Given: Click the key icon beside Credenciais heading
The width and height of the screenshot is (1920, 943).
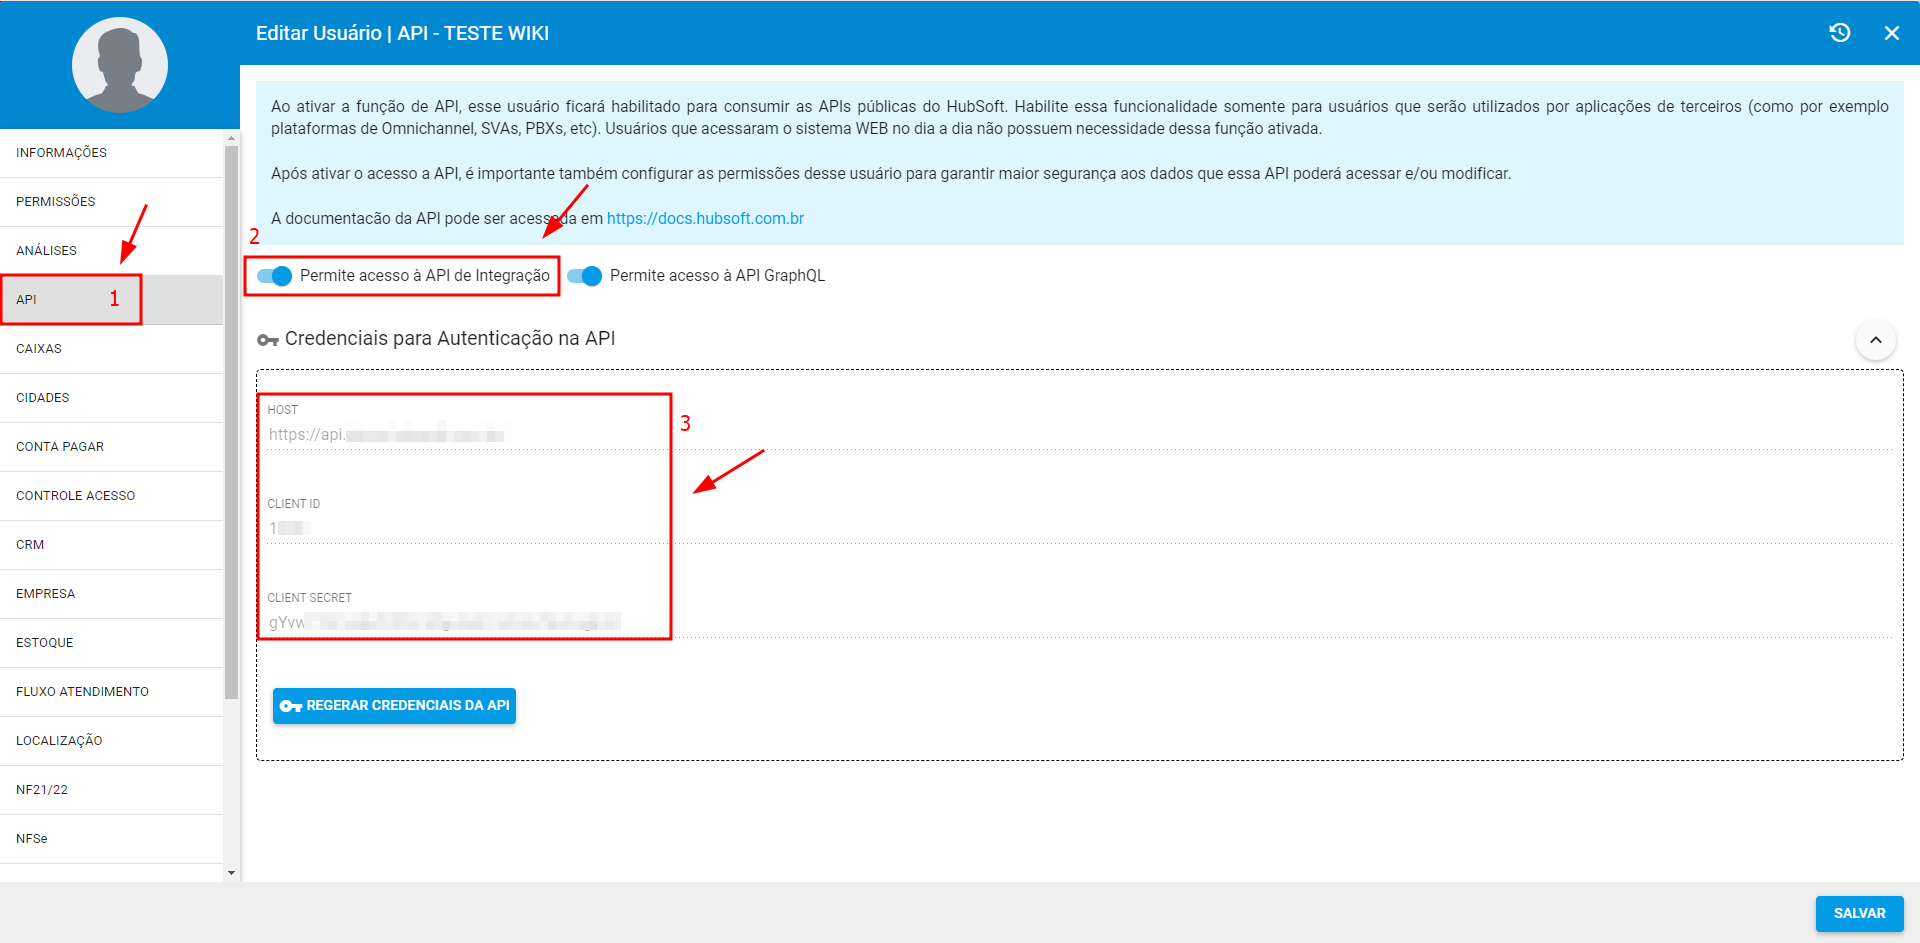Looking at the screenshot, I should (x=267, y=340).
